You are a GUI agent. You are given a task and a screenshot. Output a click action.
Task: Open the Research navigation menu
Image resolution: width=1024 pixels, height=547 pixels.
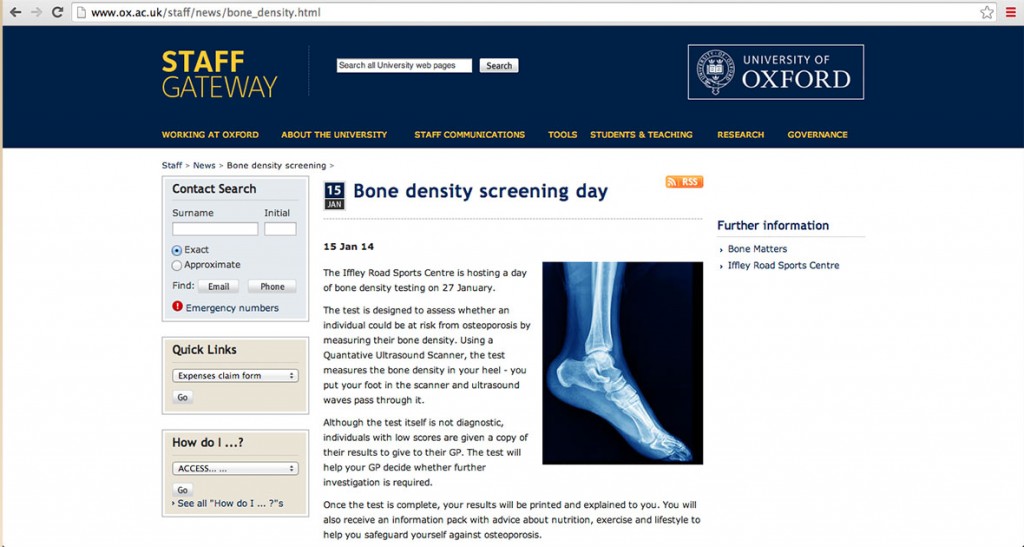pos(740,135)
